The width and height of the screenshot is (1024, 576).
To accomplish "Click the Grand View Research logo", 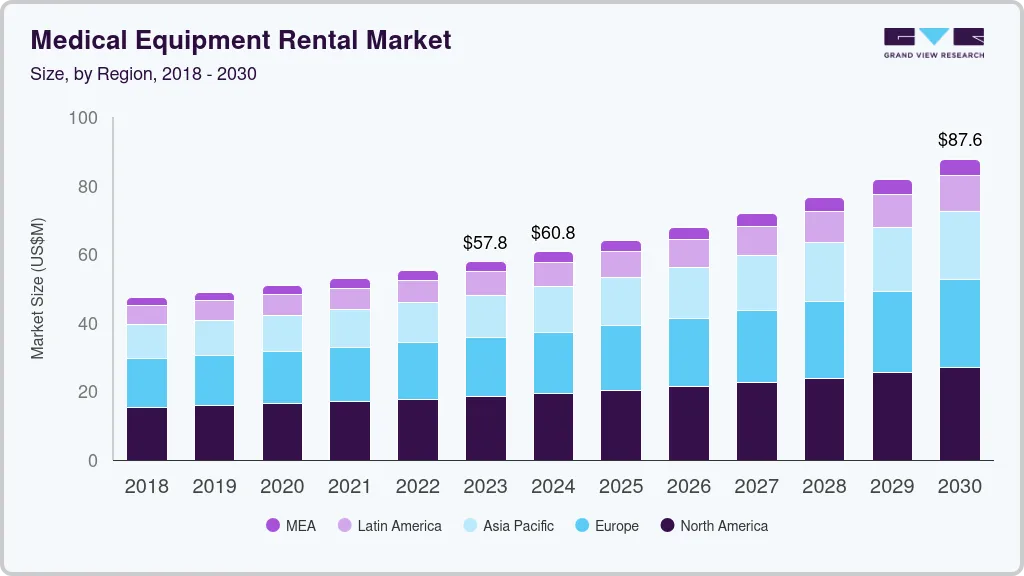I will (933, 42).
